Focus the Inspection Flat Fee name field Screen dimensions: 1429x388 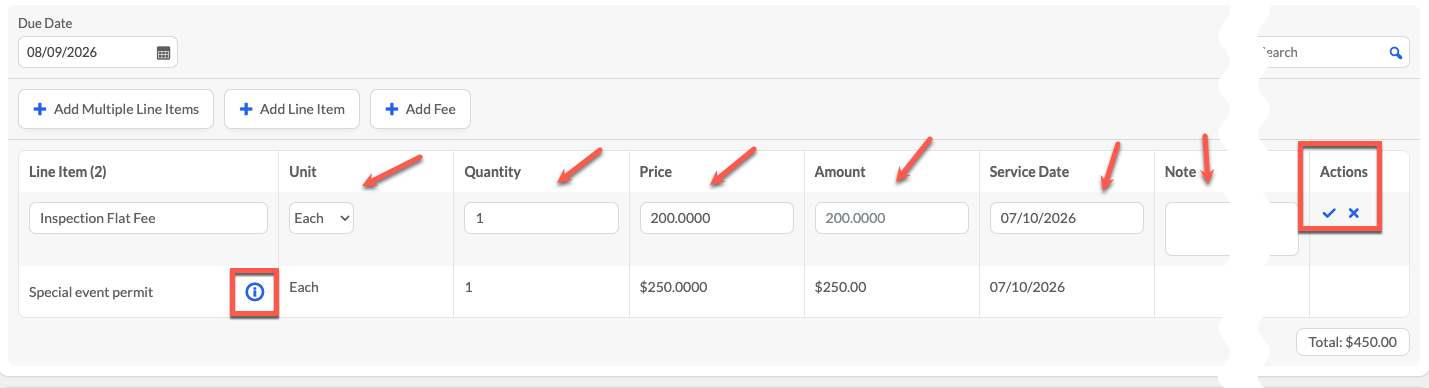(148, 218)
